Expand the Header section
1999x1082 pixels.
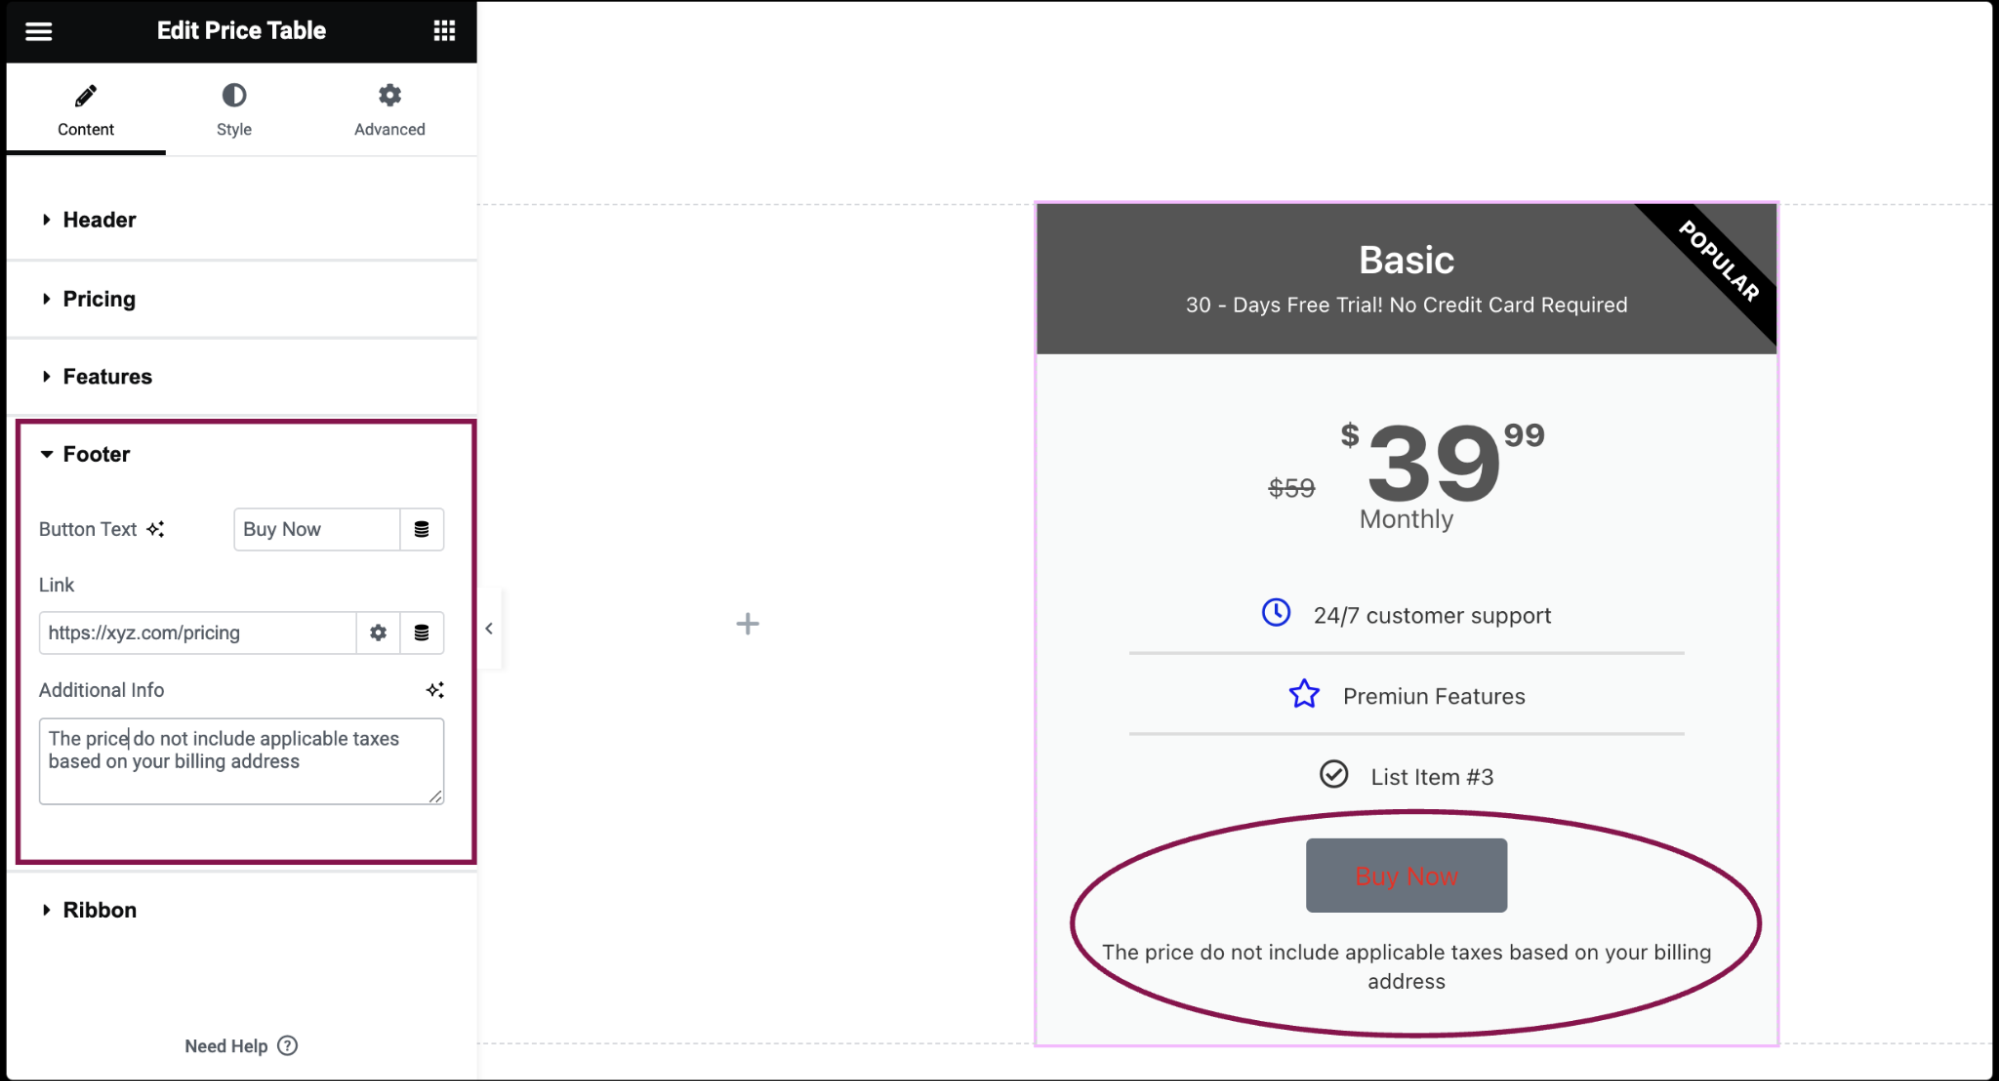99,220
